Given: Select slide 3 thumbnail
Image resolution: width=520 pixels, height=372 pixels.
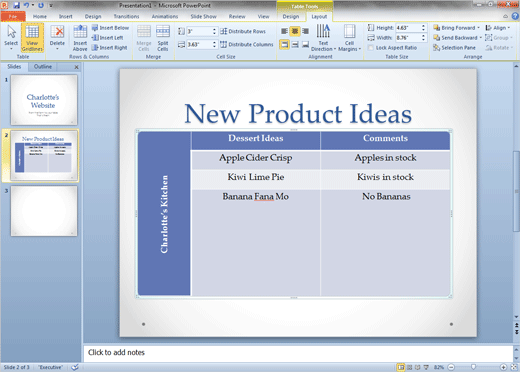Looking at the screenshot, I should click(44, 211).
